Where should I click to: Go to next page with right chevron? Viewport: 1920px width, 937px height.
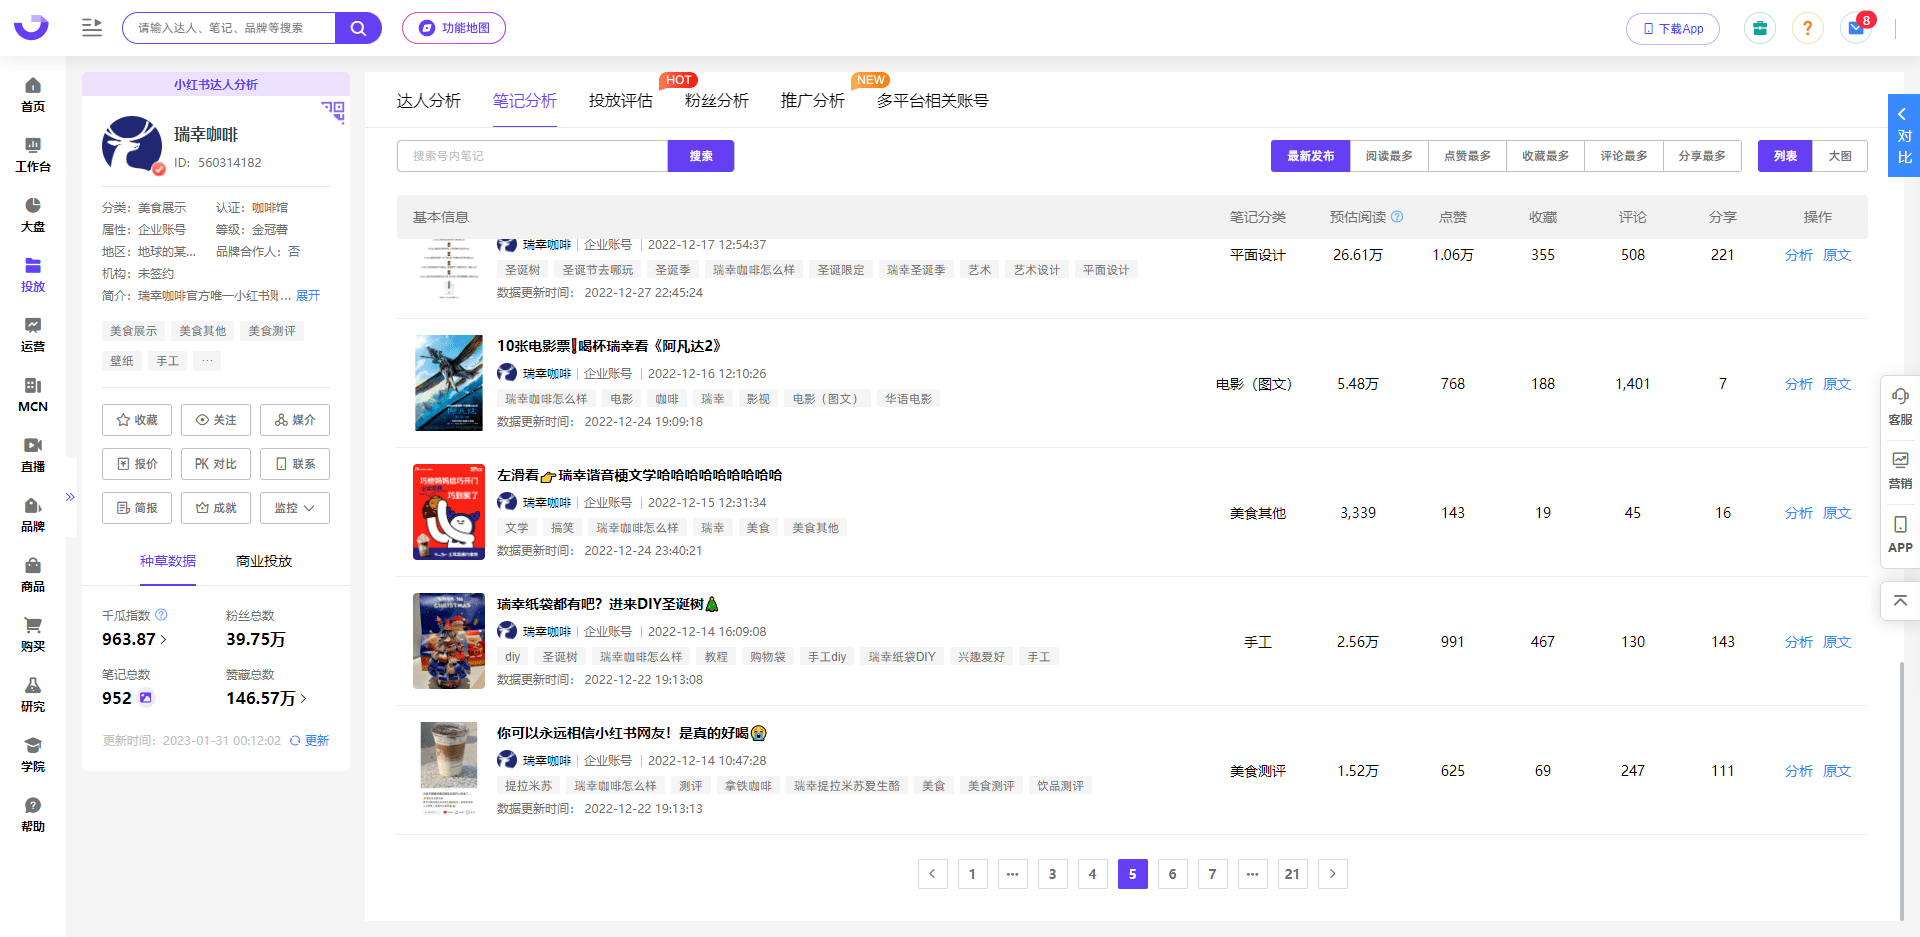(x=1332, y=874)
